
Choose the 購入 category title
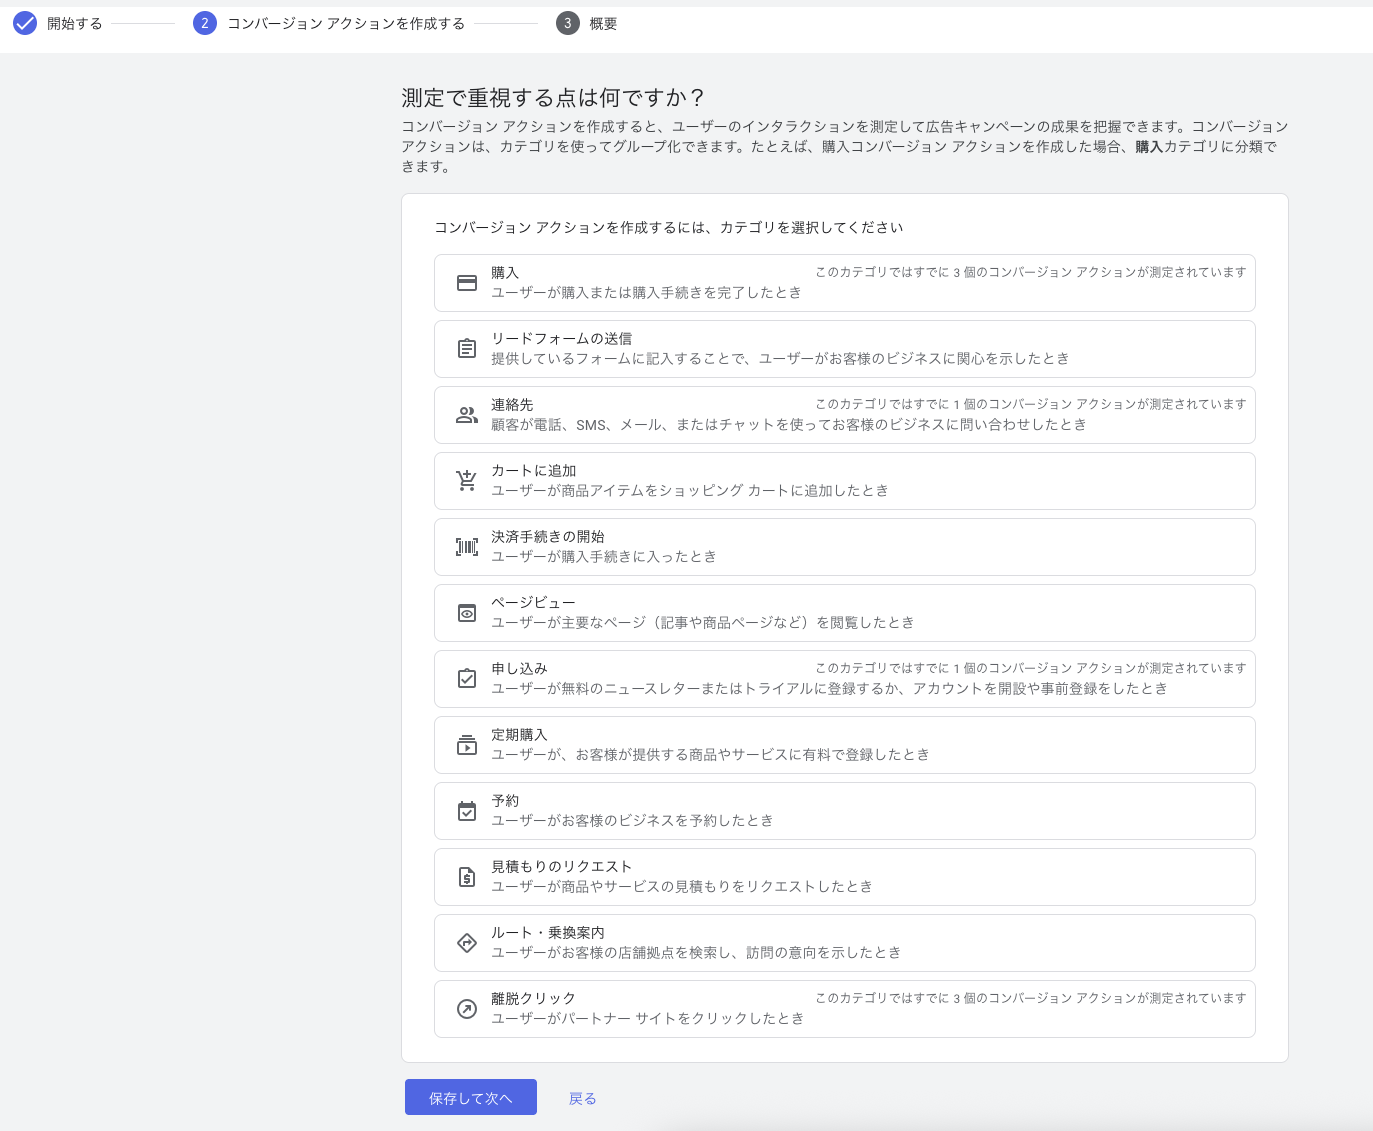[x=505, y=273]
